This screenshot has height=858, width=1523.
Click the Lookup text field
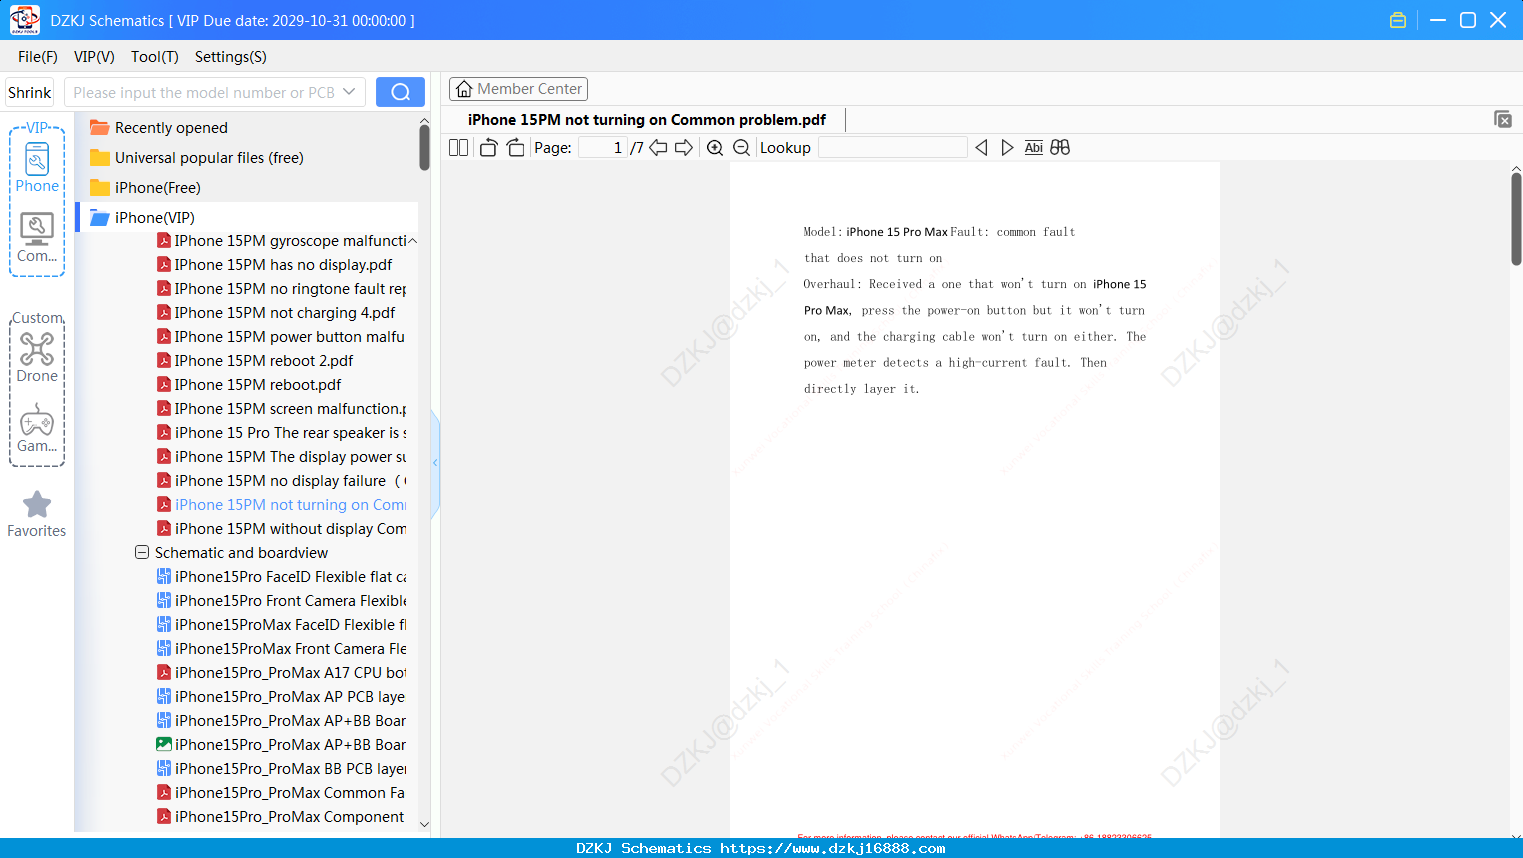coord(893,148)
